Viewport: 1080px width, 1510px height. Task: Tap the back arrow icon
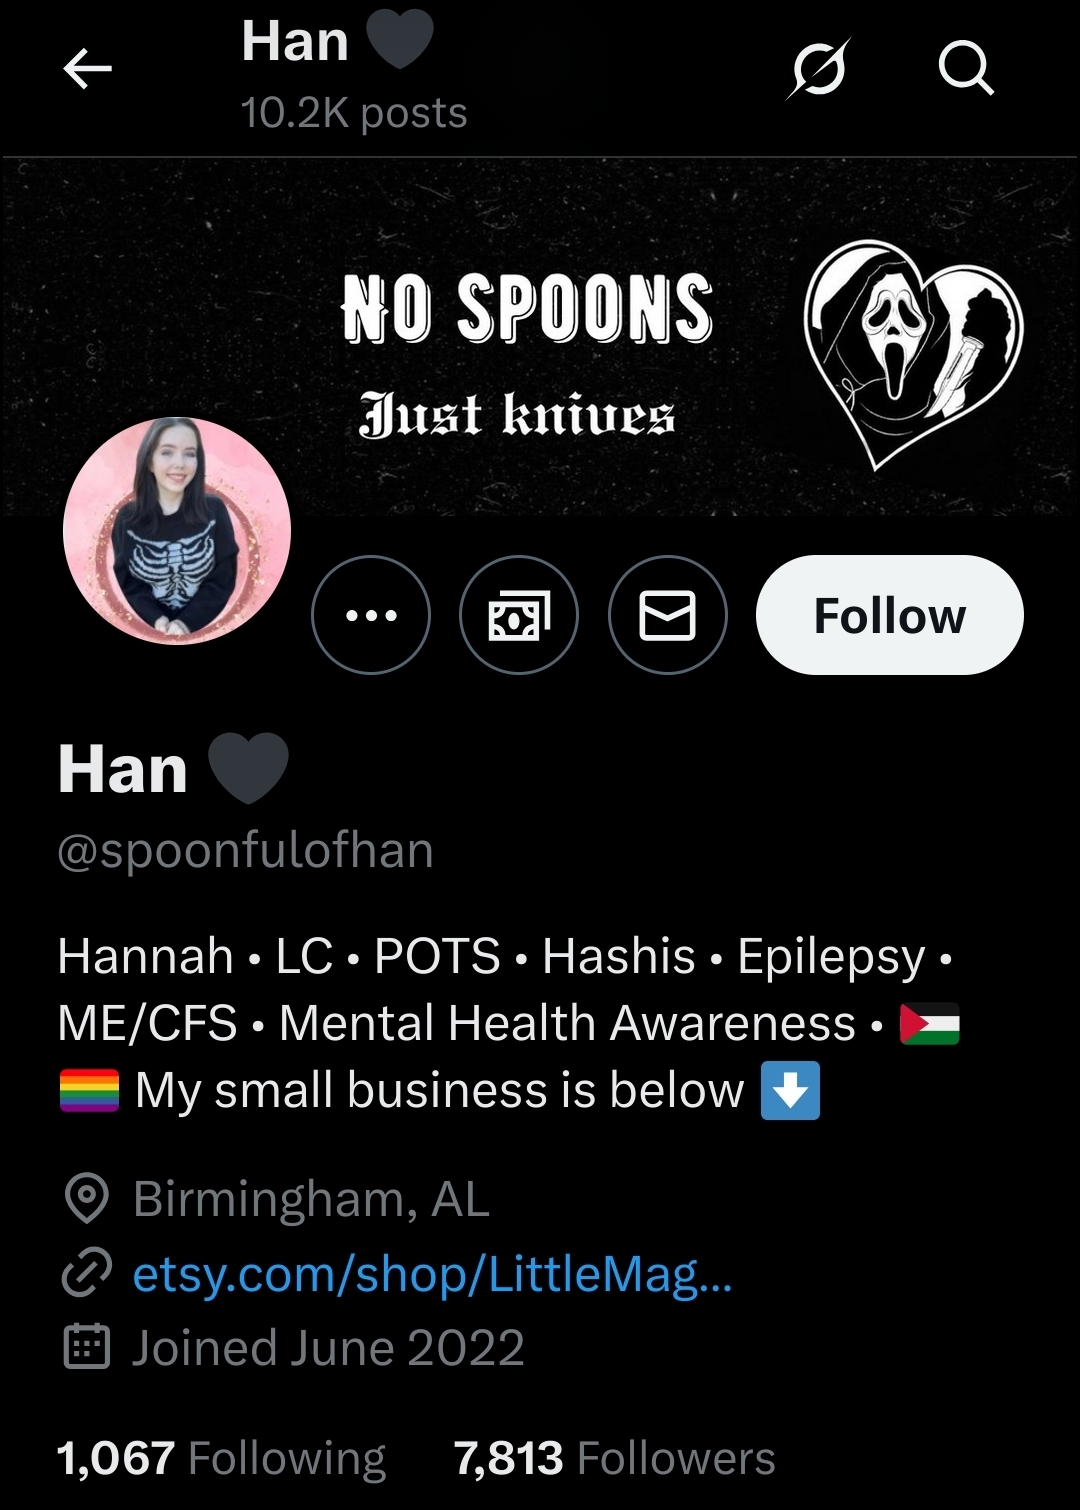pyautogui.click(x=87, y=69)
